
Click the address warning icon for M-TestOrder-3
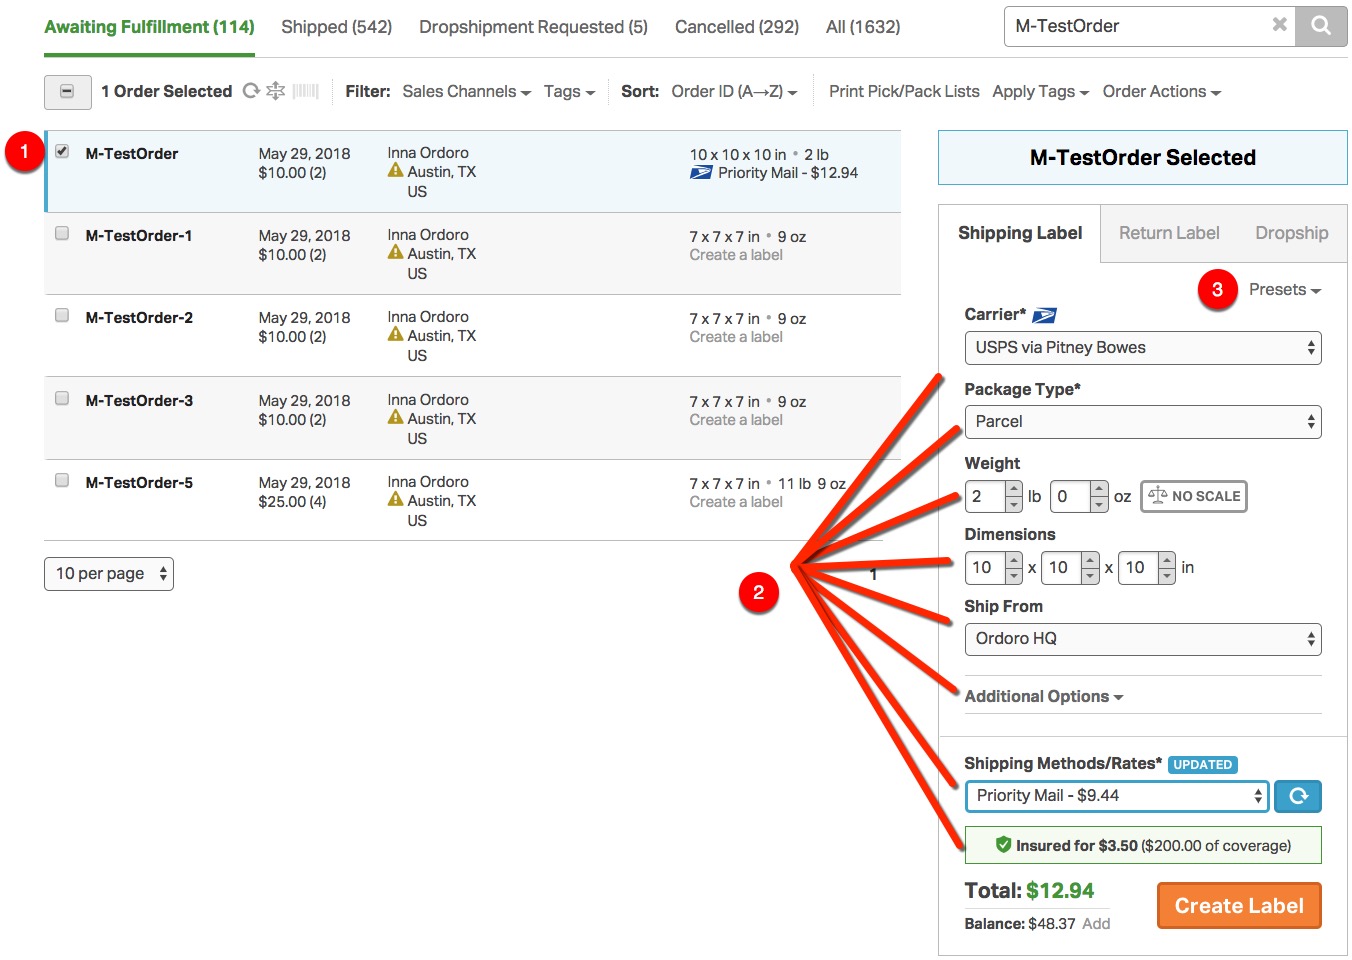[396, 418]
